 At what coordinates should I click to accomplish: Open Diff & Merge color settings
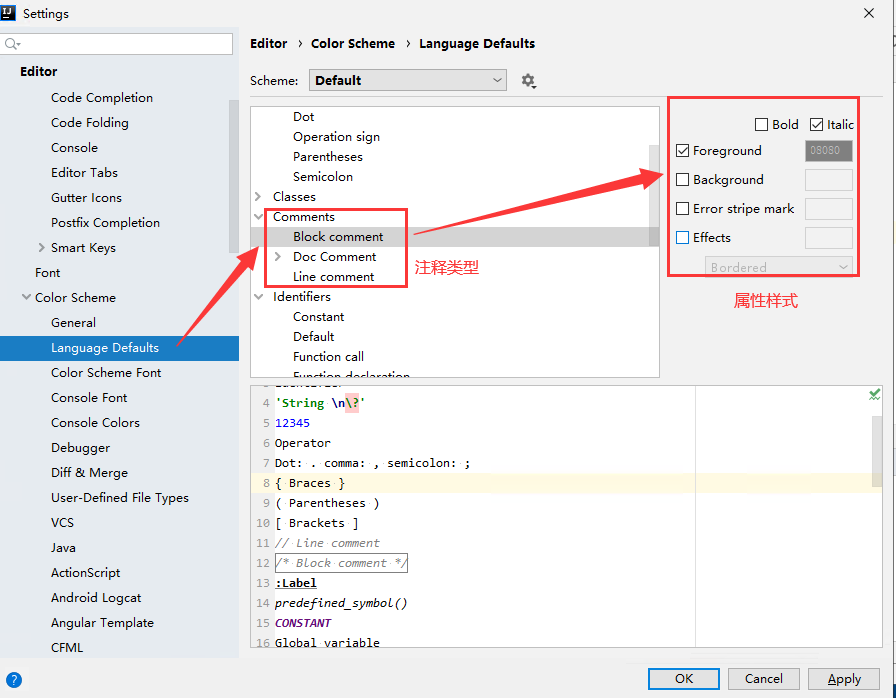pos(89,473)
